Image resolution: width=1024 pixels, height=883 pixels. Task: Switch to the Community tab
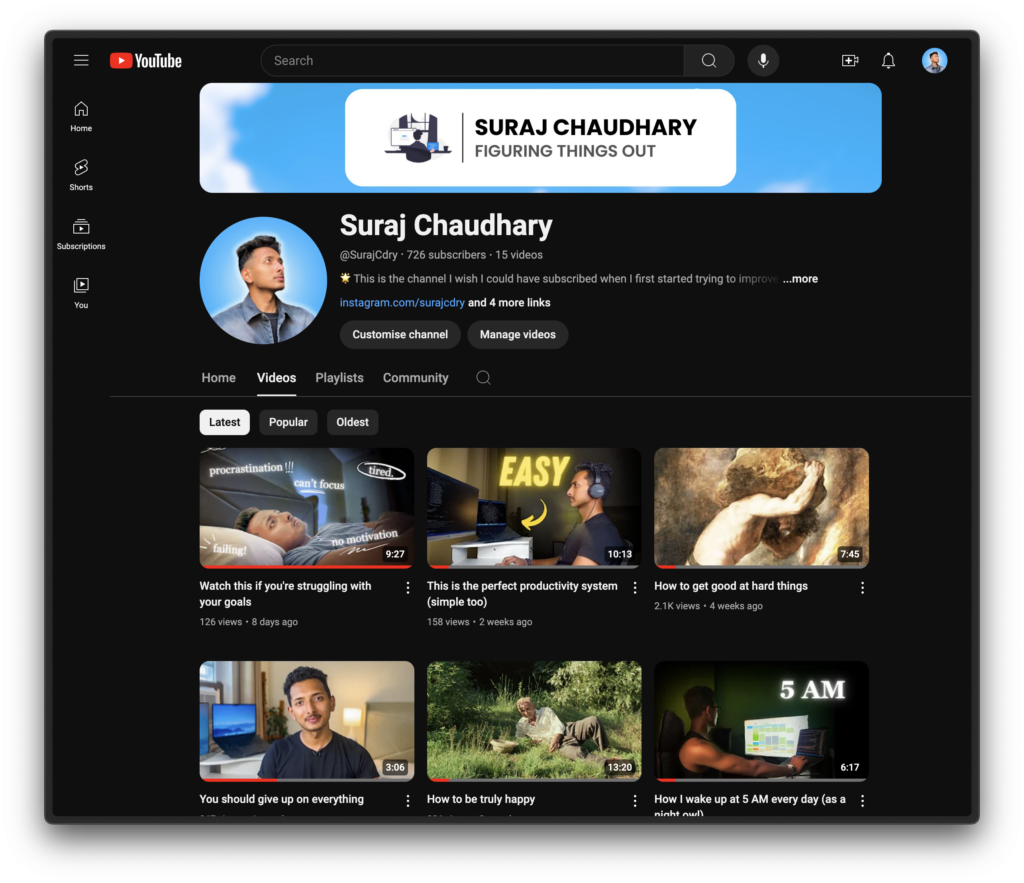pyautogui.click(x=415, y=378)
